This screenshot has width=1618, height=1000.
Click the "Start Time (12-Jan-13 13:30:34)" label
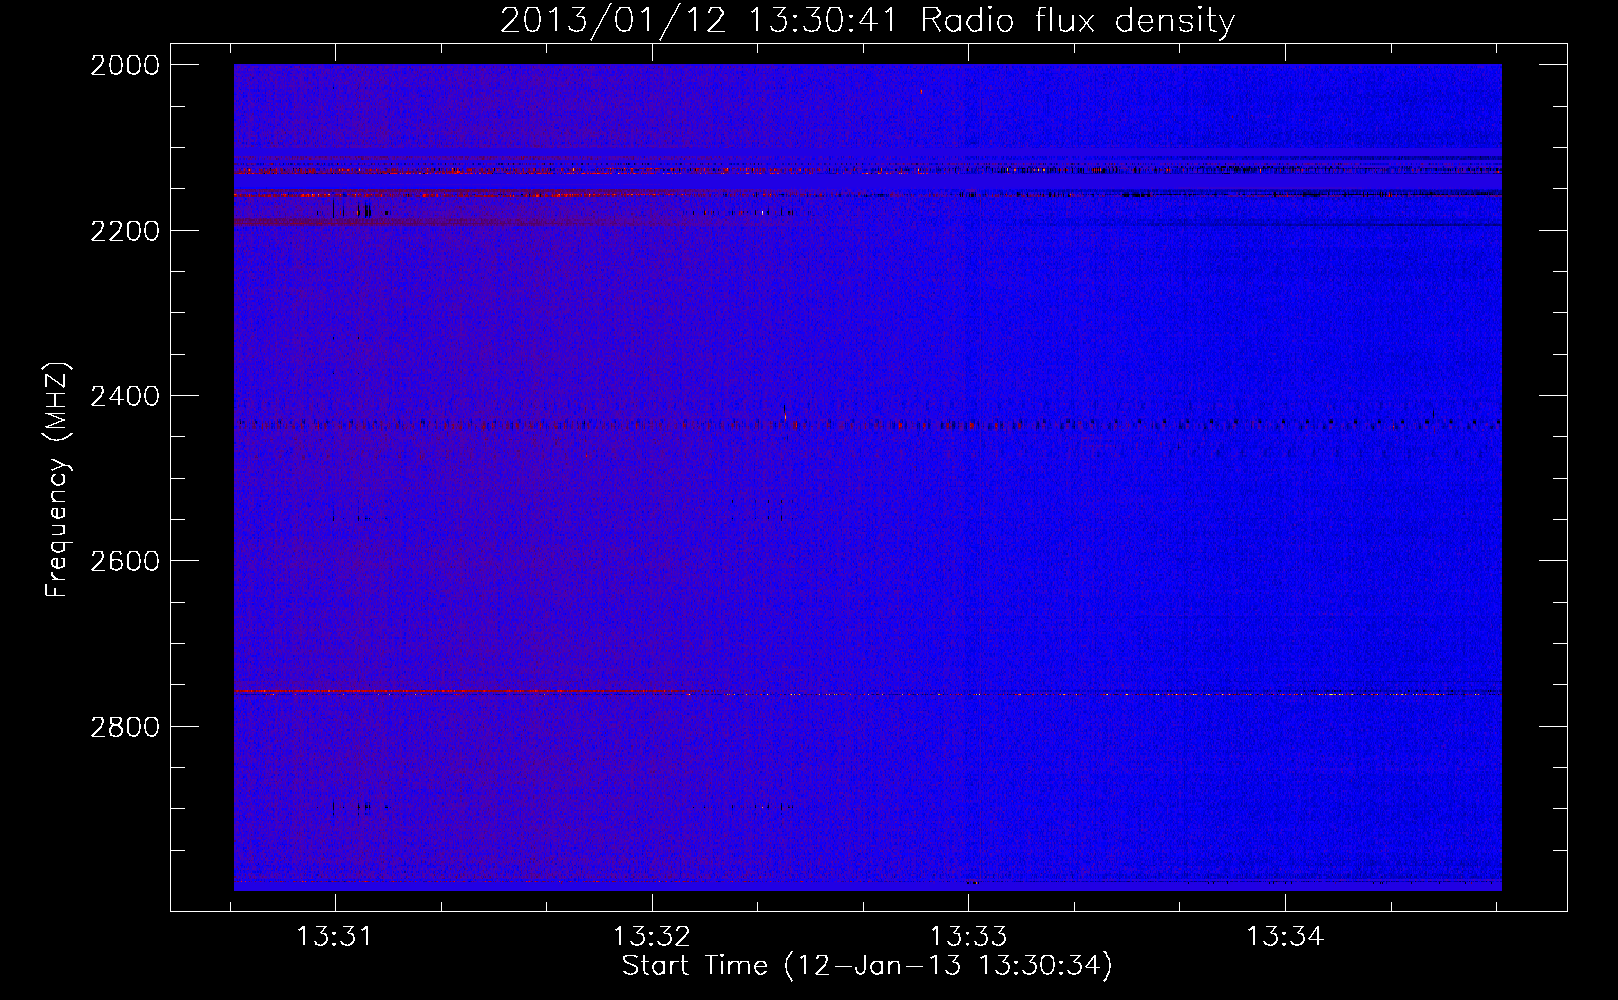click(x=867, y=965)
